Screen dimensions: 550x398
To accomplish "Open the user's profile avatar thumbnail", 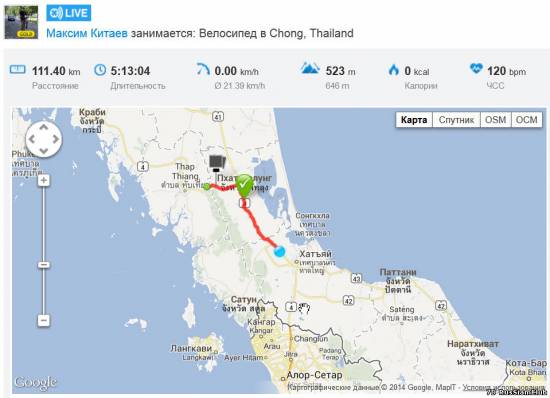I will (21, 22).
